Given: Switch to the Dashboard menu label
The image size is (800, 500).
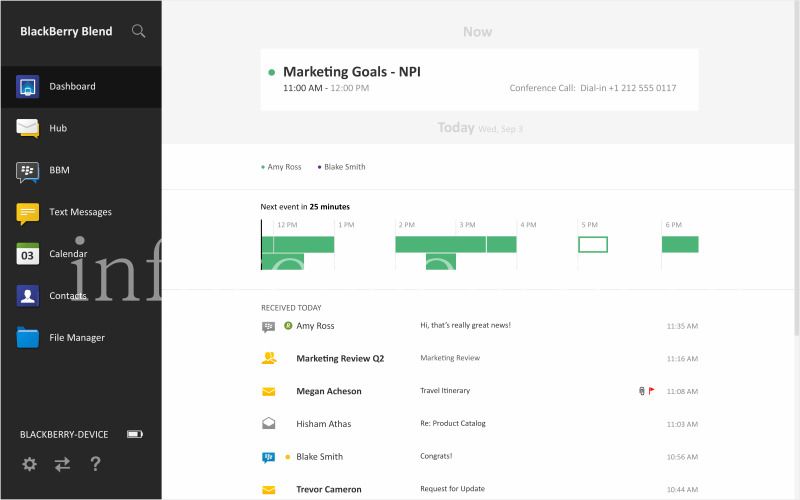Looking at the screenshot, I should 72,86.
